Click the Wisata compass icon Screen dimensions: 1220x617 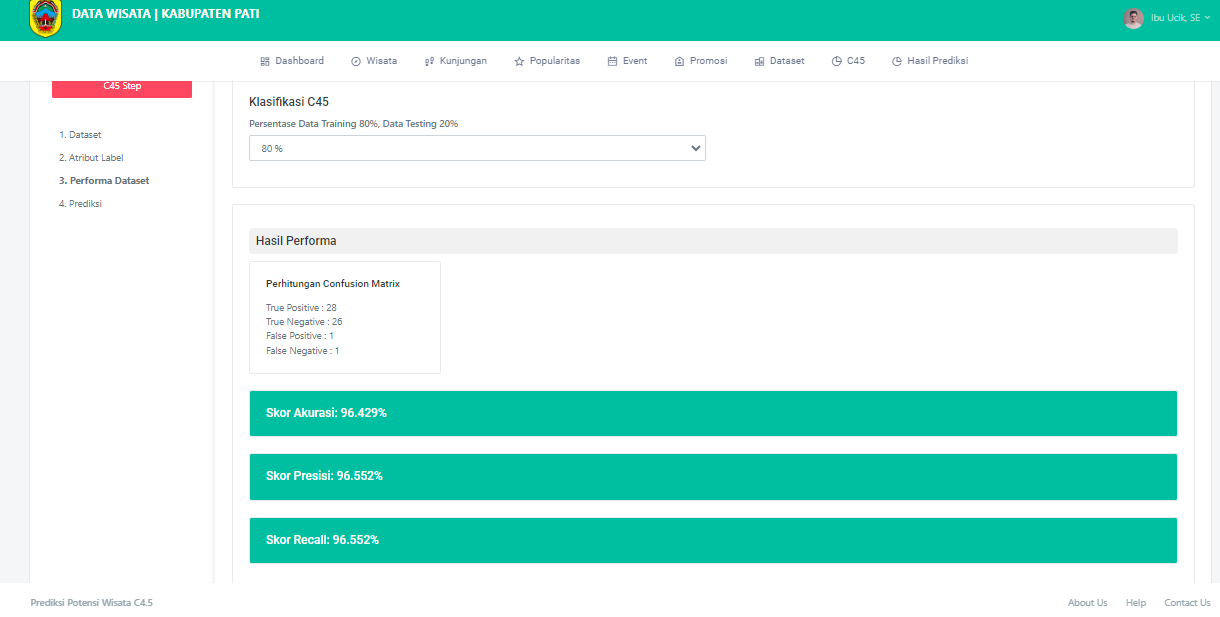356,61
